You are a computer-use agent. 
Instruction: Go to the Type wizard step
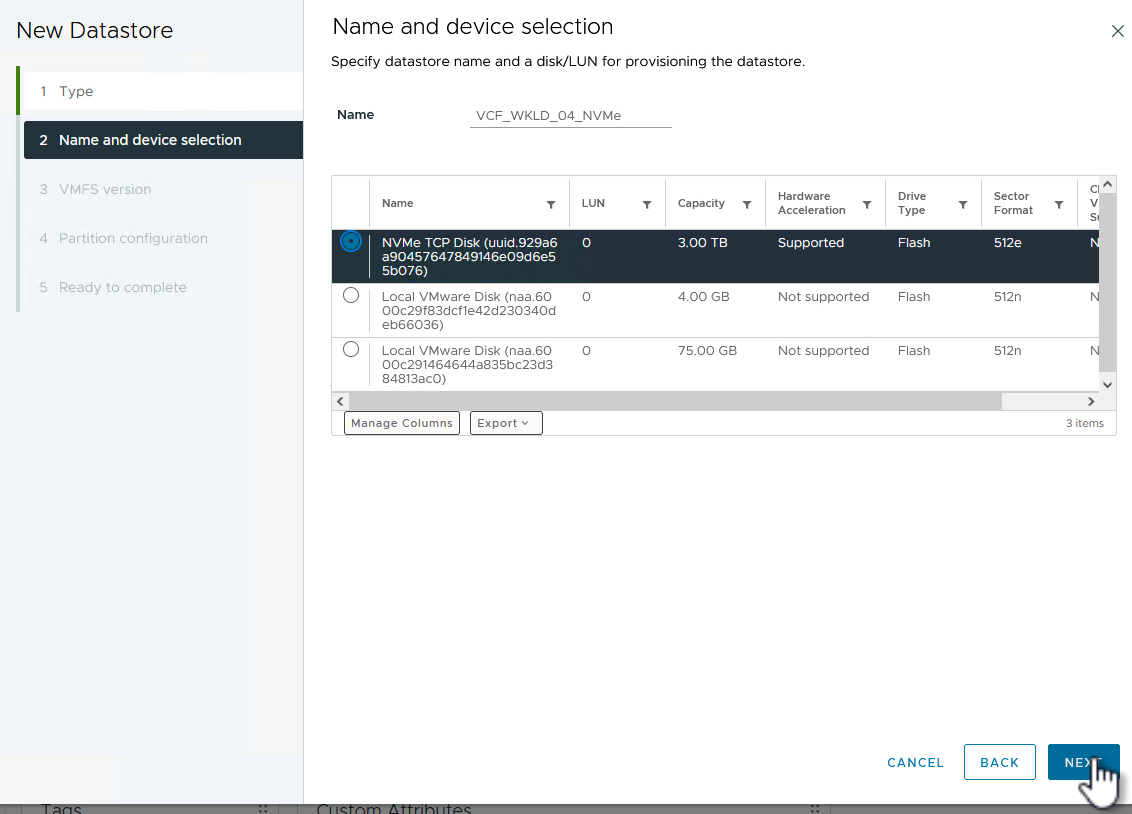pos(76,91)
